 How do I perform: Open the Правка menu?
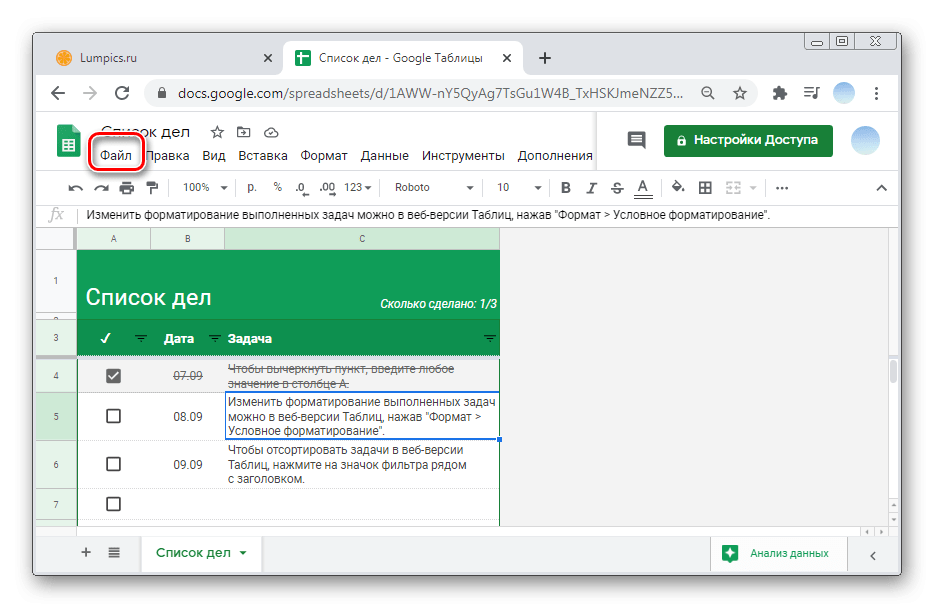(168, 155)
